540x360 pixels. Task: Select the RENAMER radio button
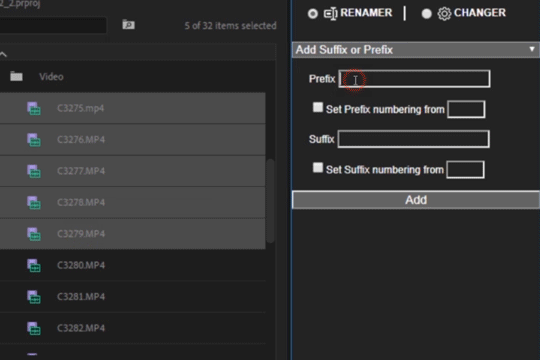(x=313, y=14)
